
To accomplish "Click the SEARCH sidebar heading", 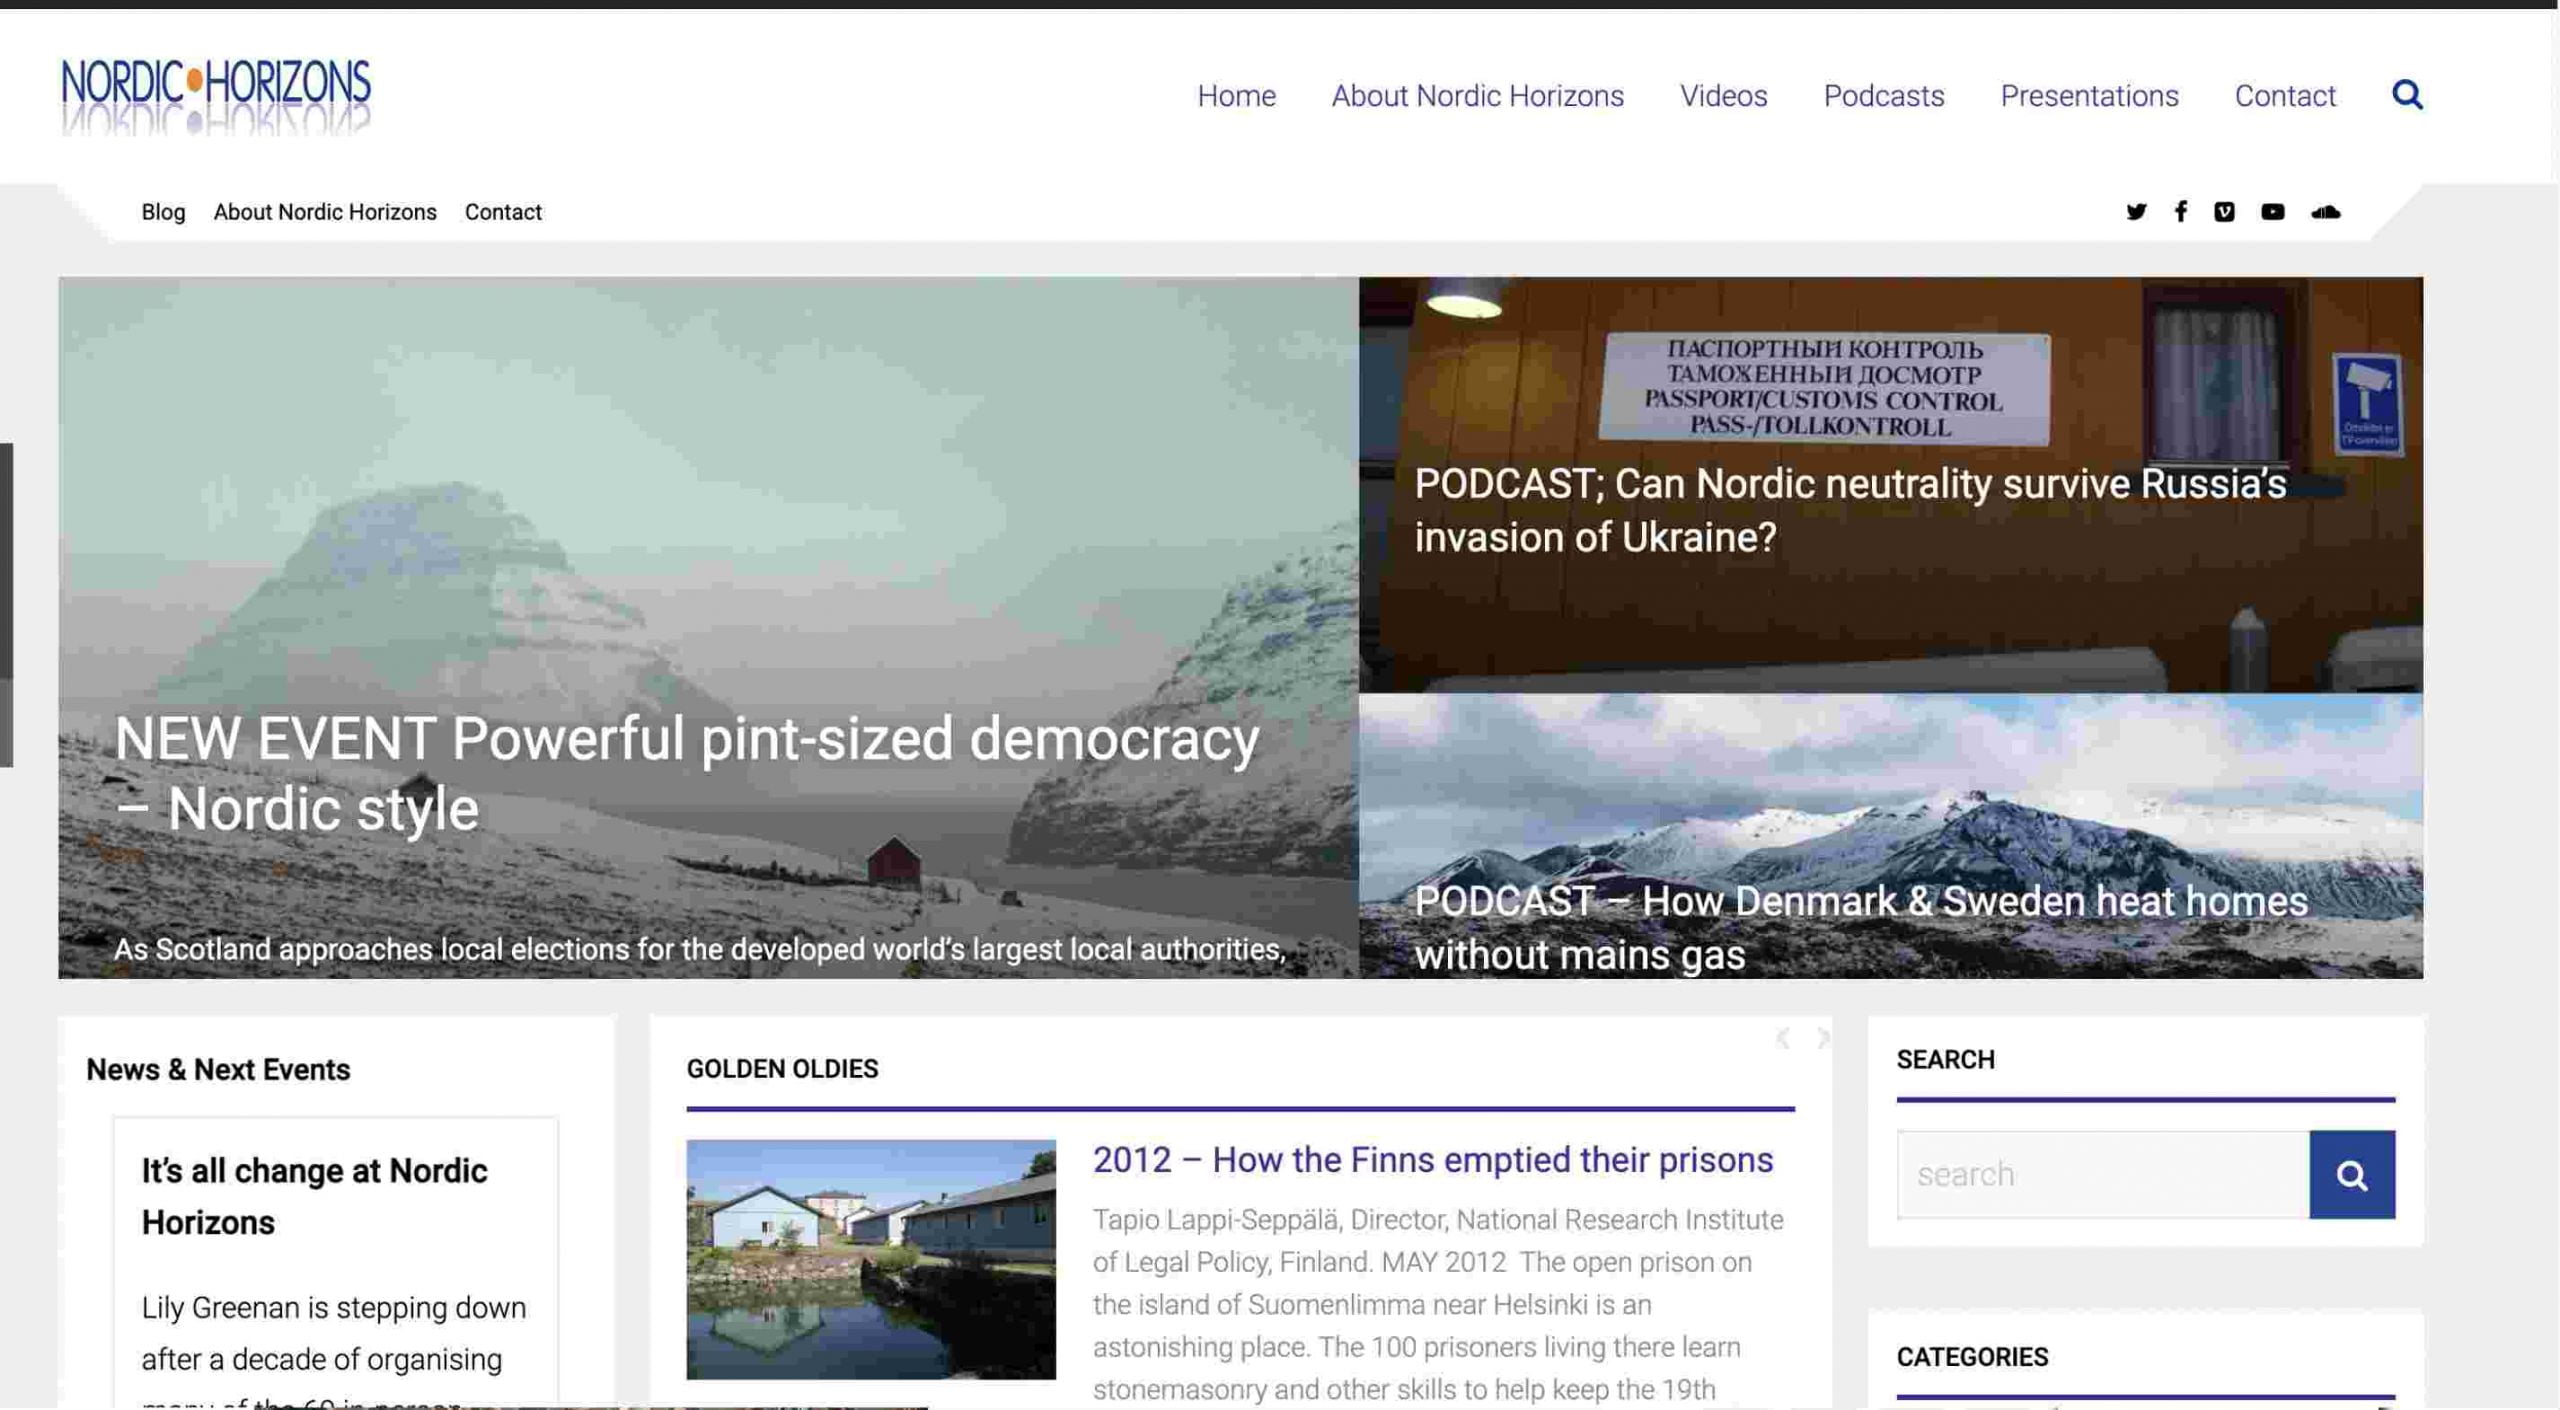I will [x=1945, y=1059].
